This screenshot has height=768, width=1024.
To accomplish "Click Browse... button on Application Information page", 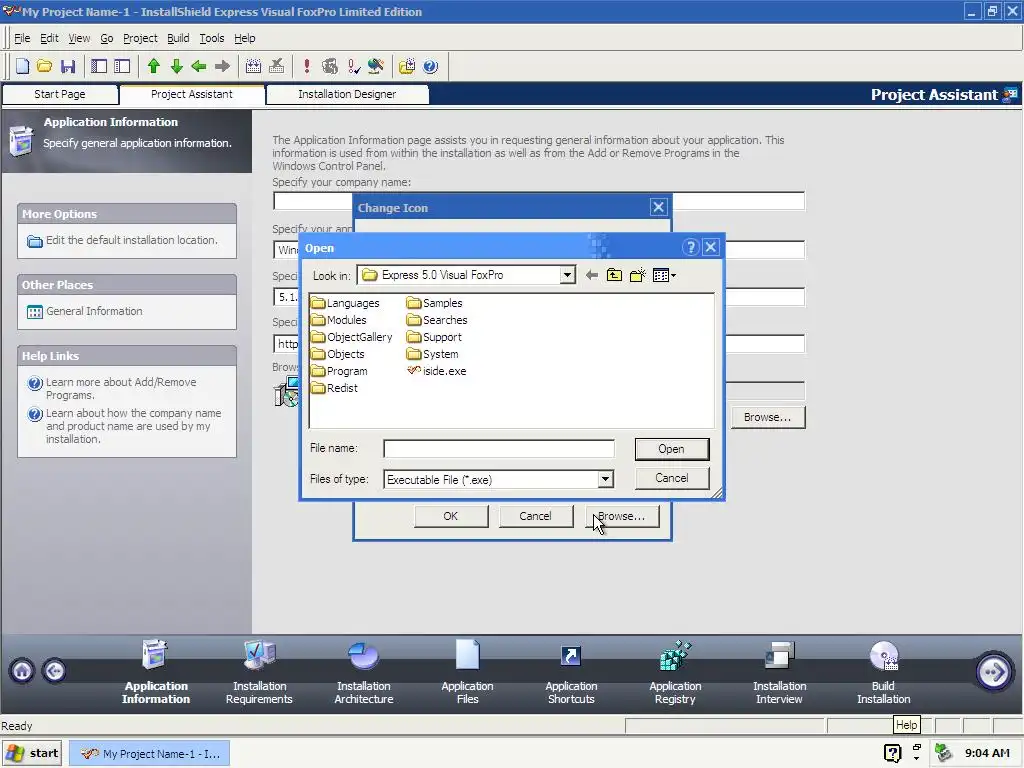I will pos(767,417).
